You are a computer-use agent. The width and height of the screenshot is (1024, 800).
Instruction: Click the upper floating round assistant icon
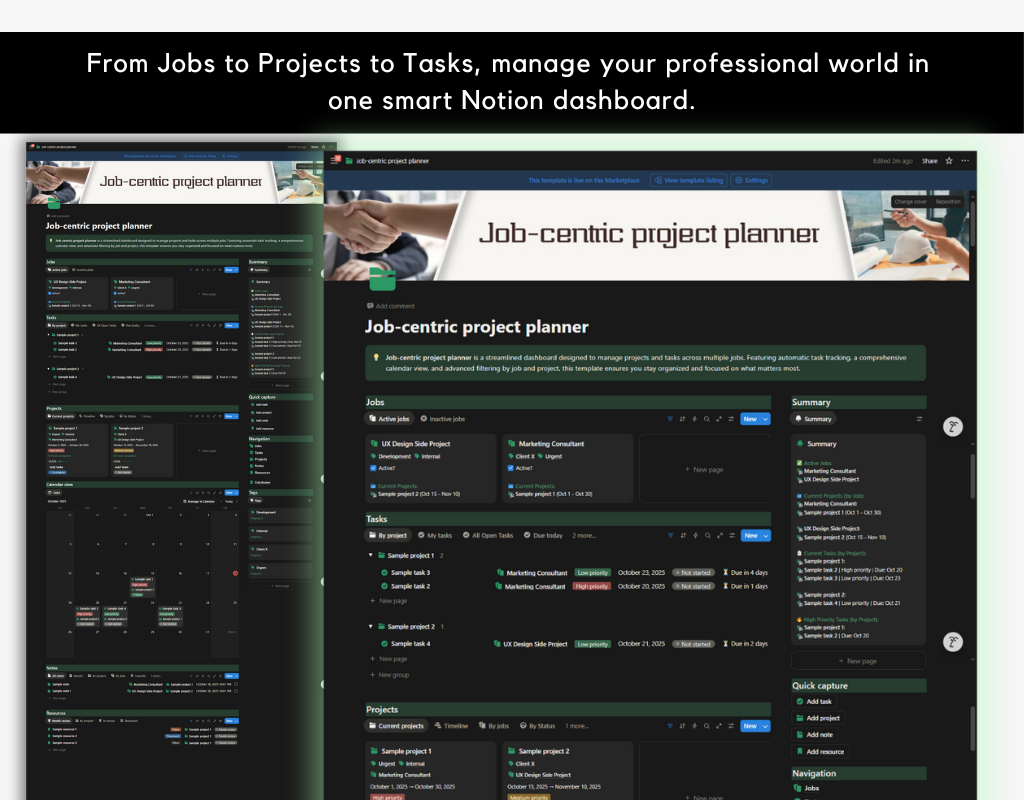pos(953,427)
